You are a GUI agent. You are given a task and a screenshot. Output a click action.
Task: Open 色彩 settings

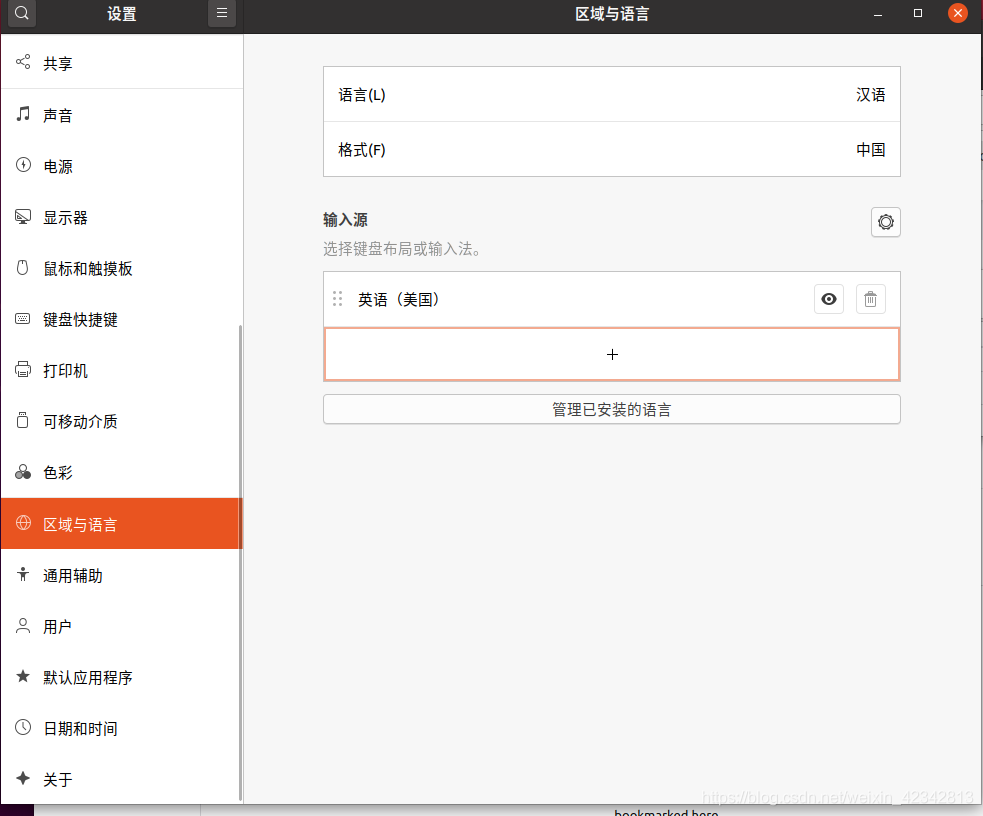122,473
